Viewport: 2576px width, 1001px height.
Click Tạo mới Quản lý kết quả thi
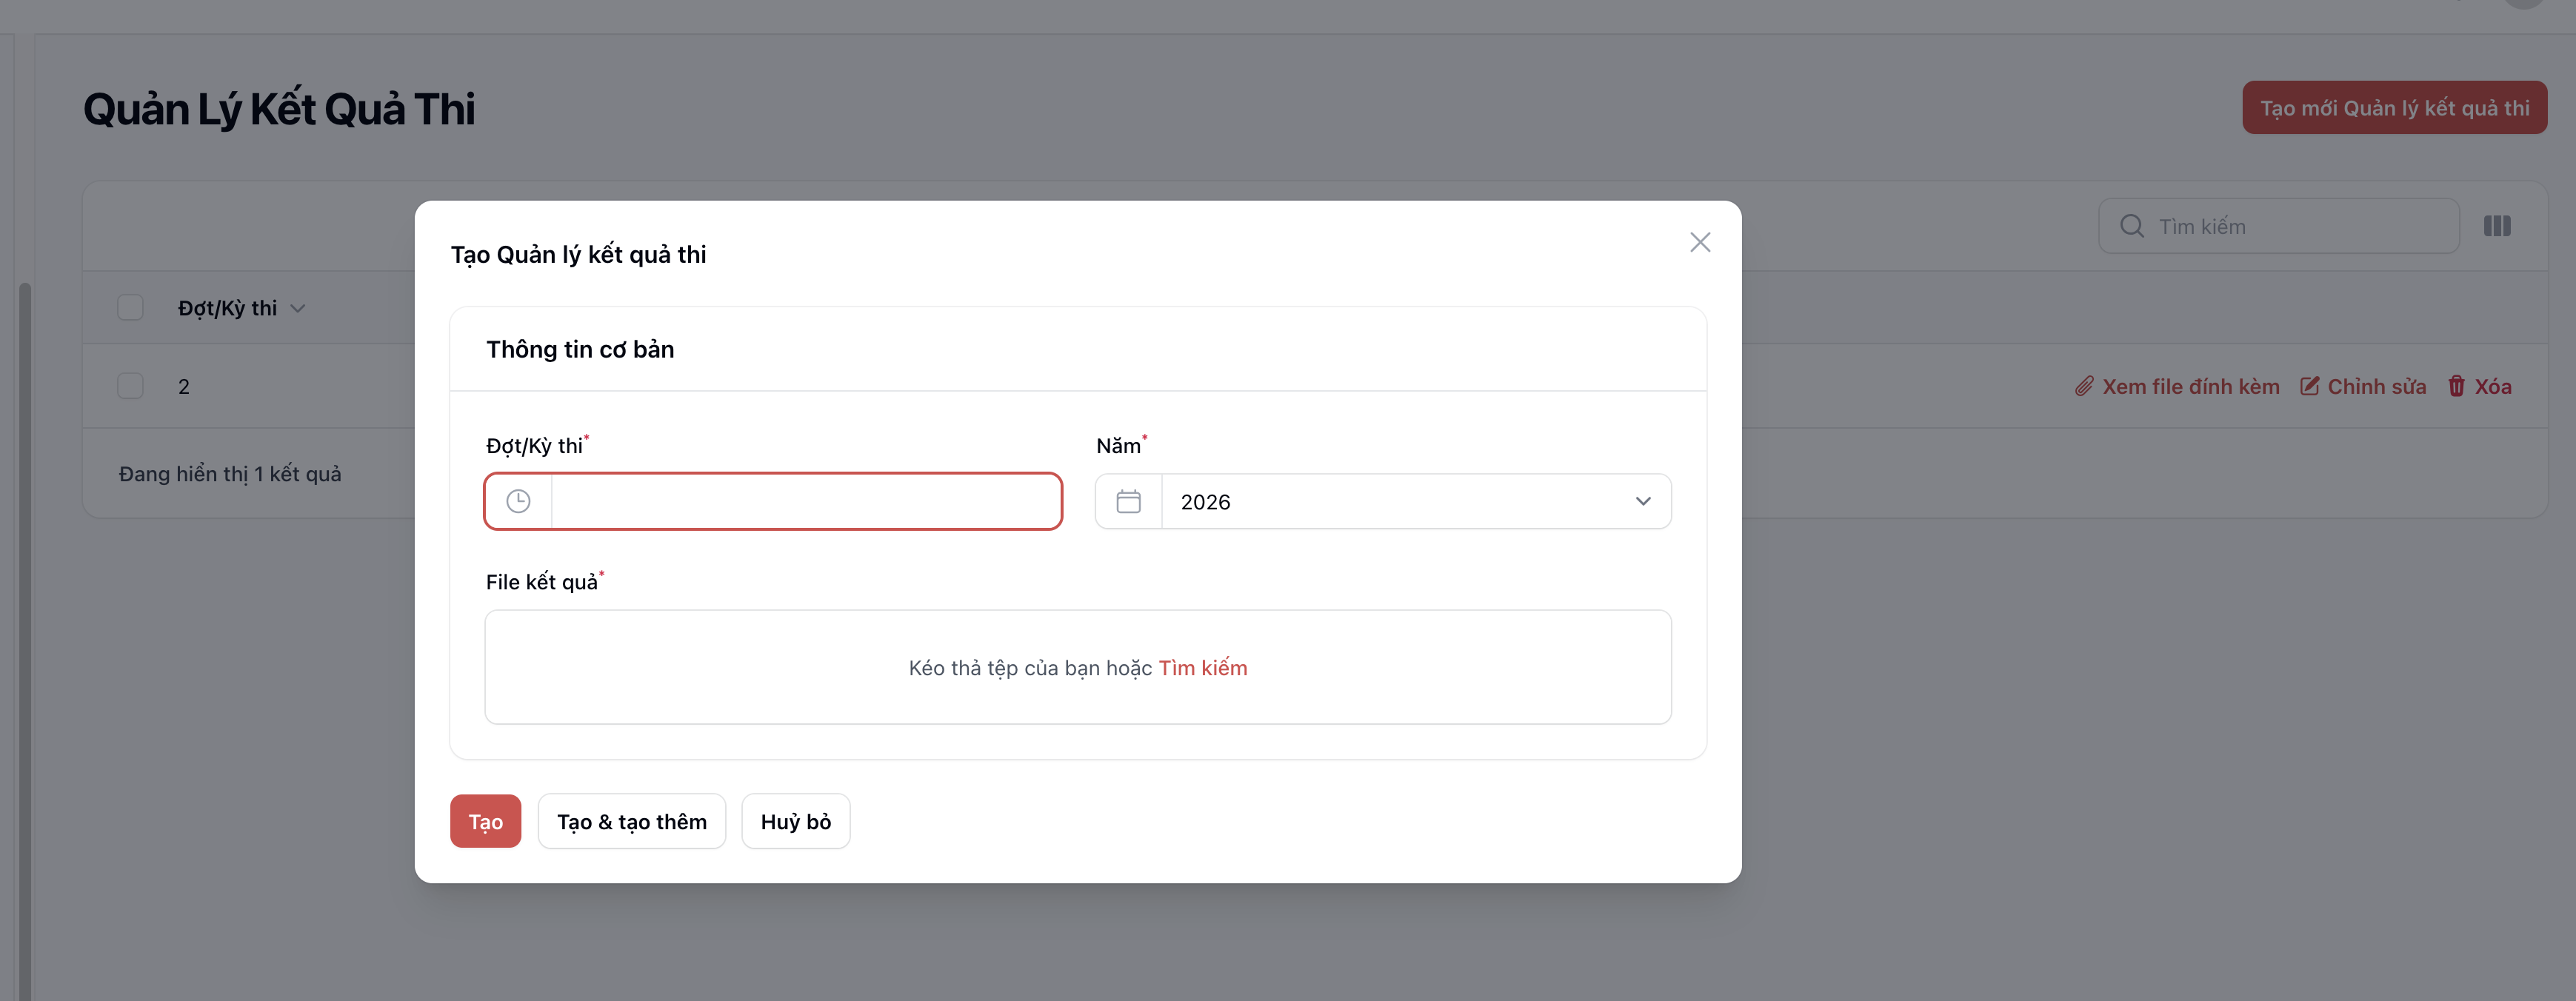(x=2394, y=107)
